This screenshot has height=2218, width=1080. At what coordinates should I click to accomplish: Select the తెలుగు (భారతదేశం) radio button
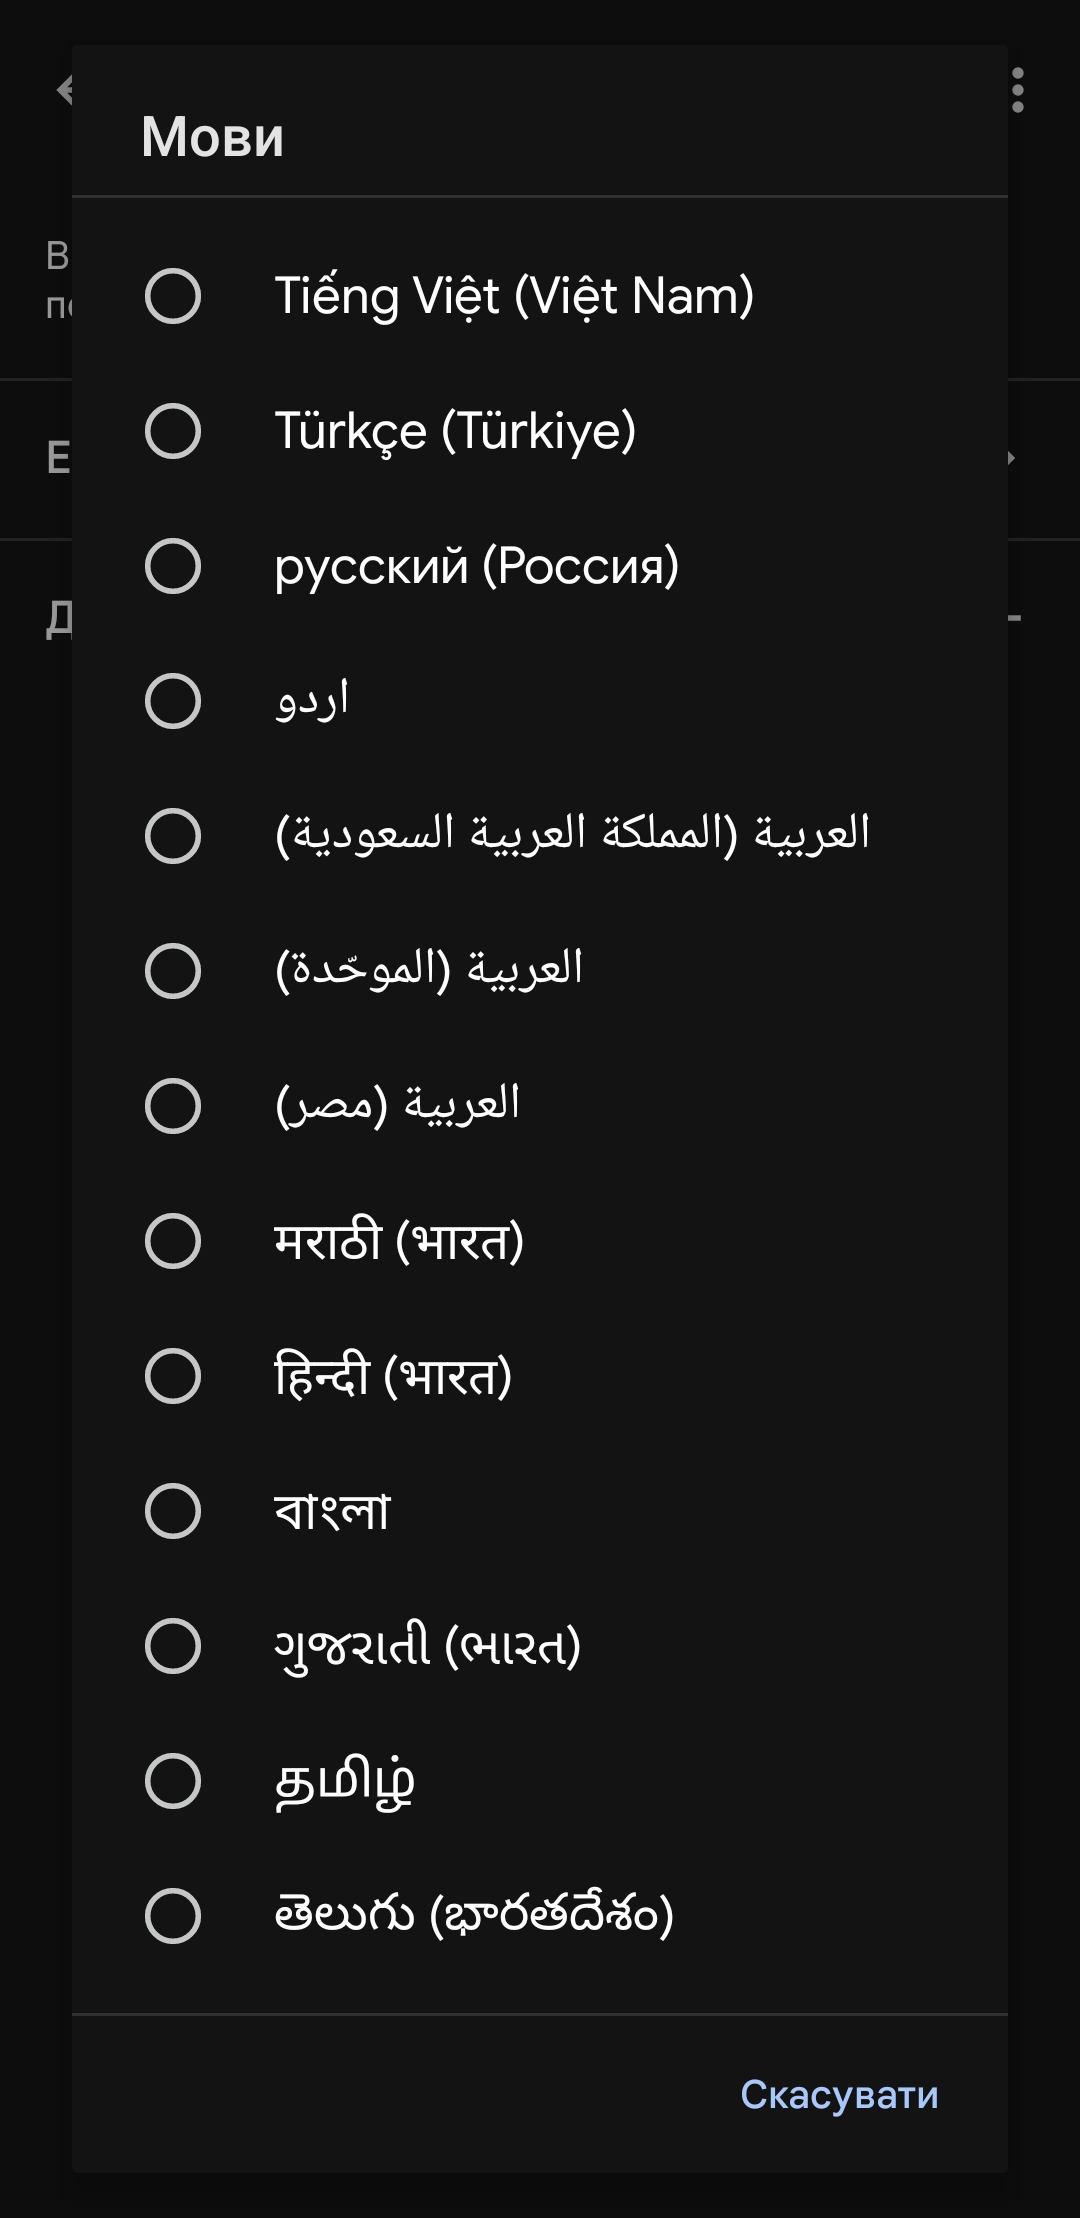173,1916
